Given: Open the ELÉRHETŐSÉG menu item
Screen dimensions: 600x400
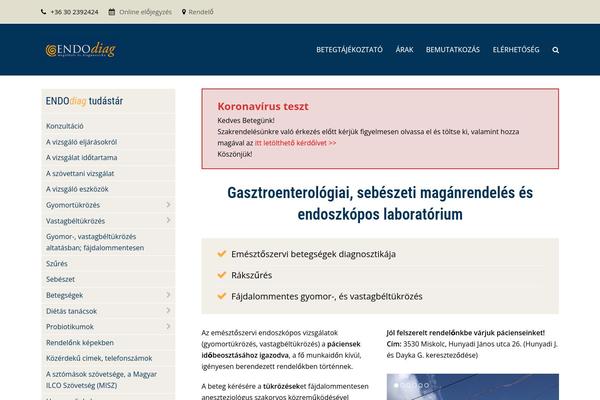Looking at the screenshot, I should (x=516, y=50).
